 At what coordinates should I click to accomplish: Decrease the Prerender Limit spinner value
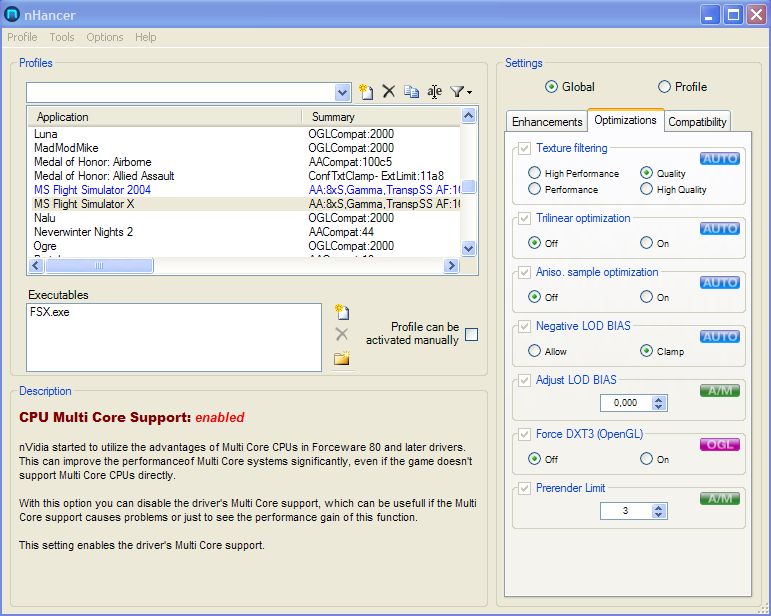click(x=659, y=515)
